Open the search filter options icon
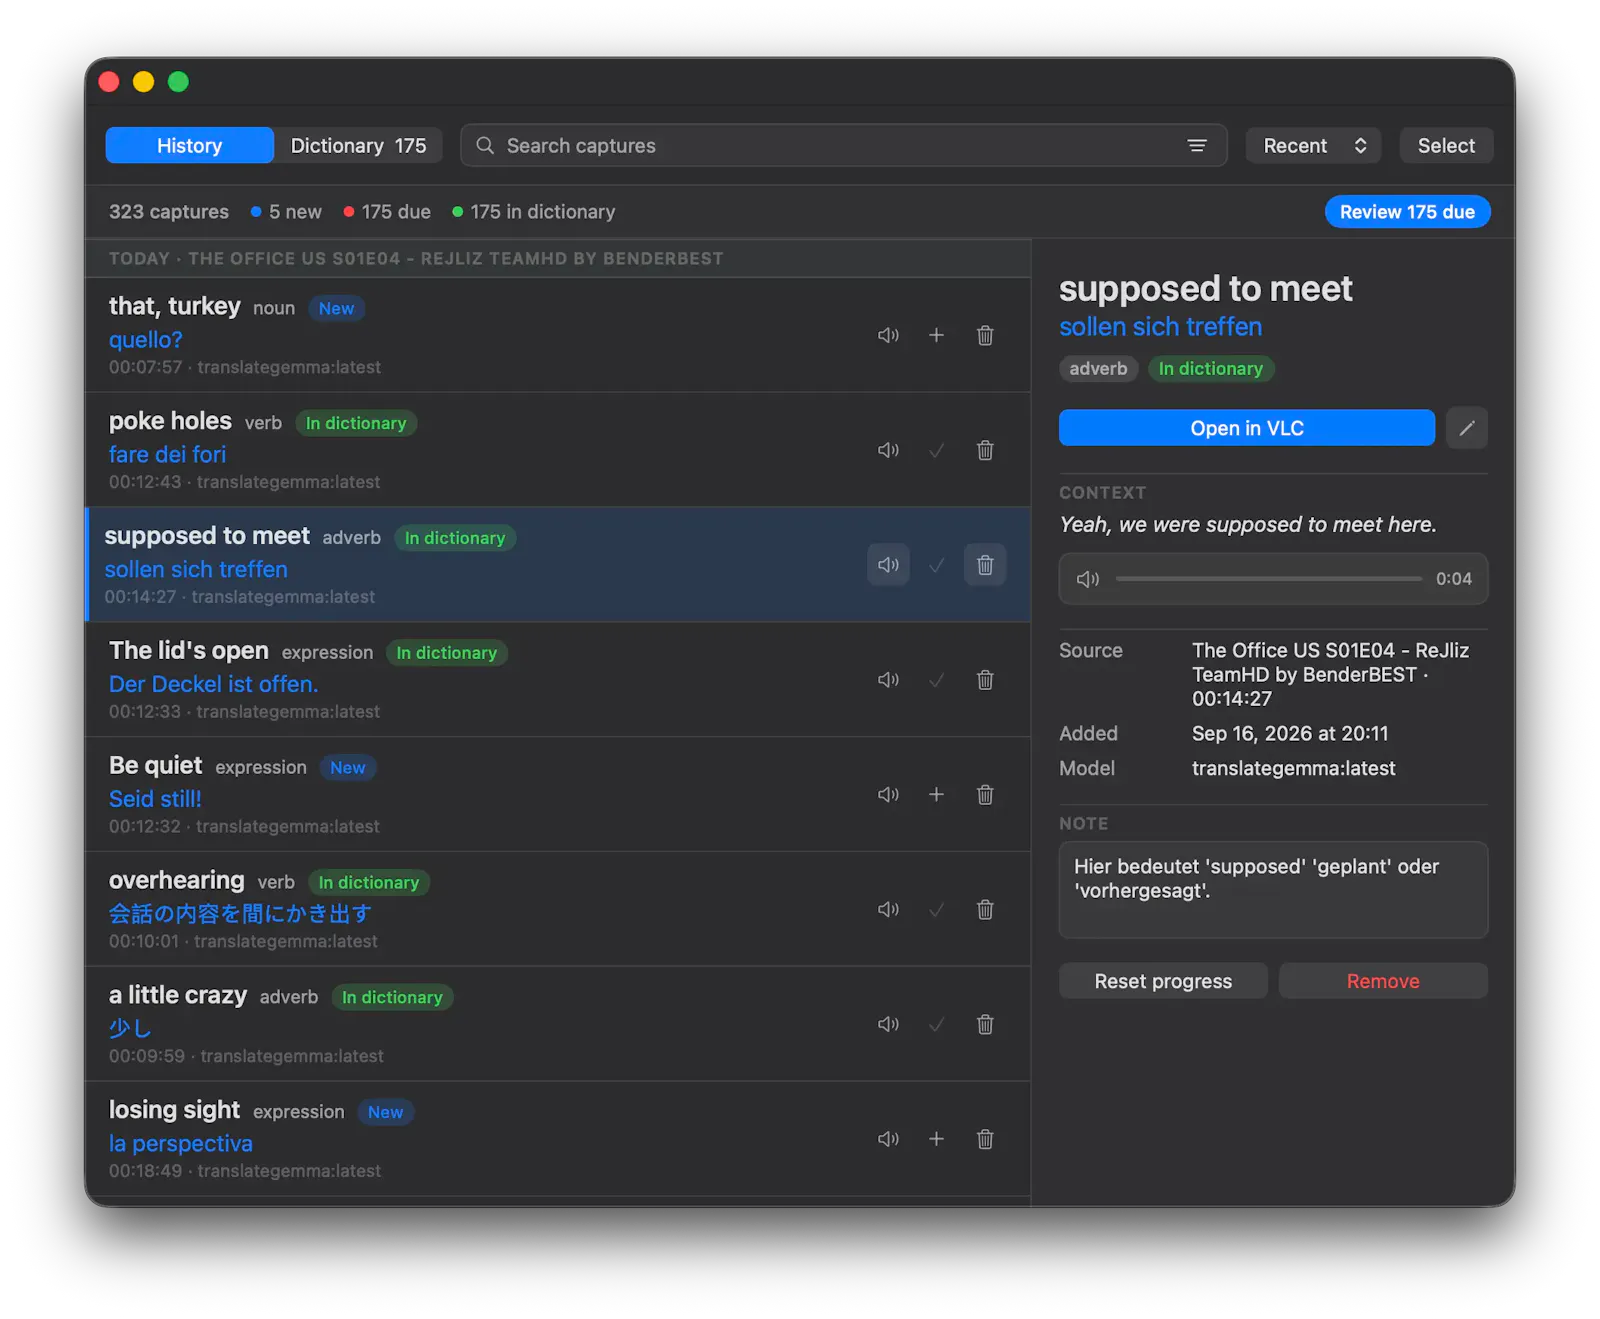This screenshot has width=1600, height=1319. point(1196,146)
